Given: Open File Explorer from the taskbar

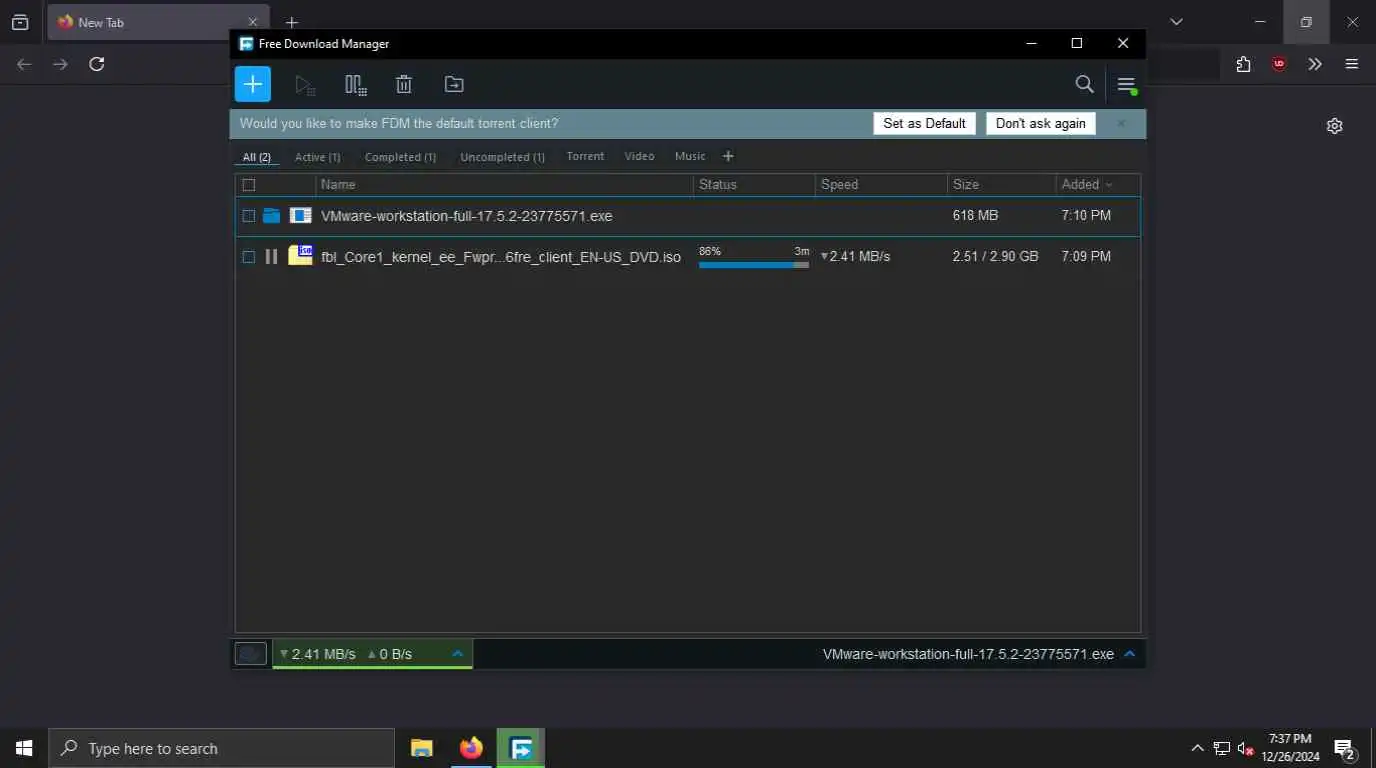Looking at the screenshot, I should click(x=422, y=748).
